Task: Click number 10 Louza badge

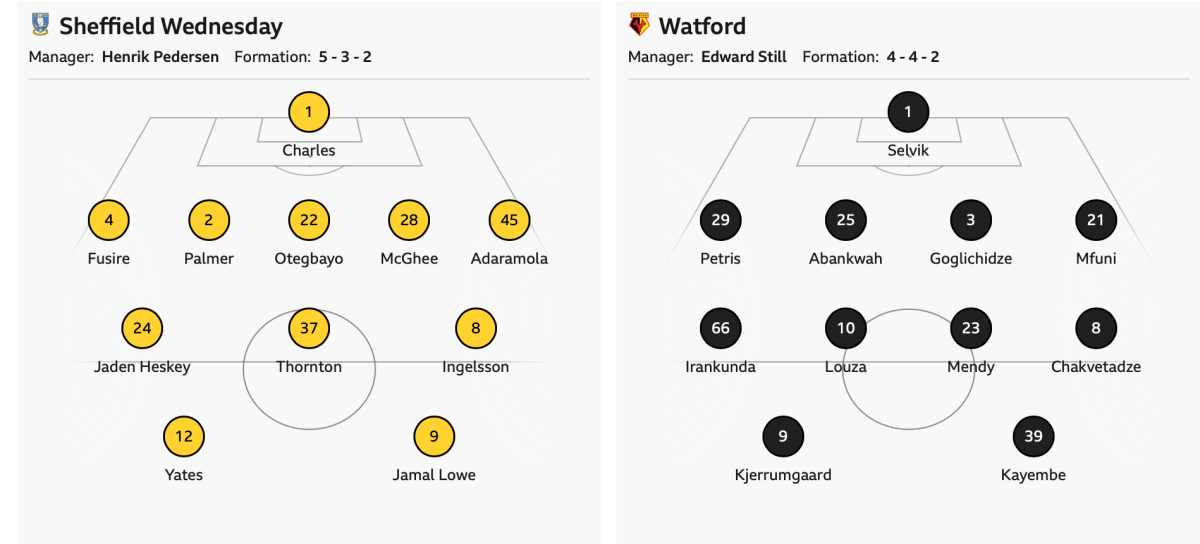Action: point(846,328)
